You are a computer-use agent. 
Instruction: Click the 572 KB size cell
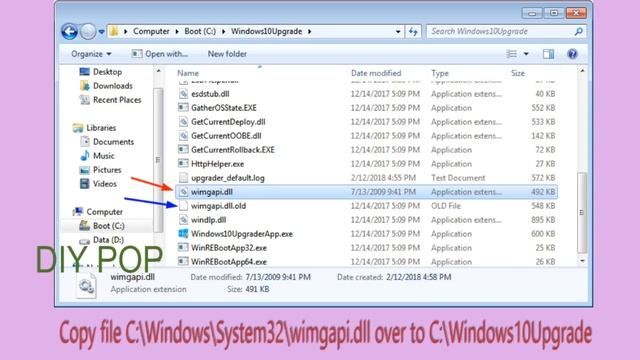coord(543,178)
